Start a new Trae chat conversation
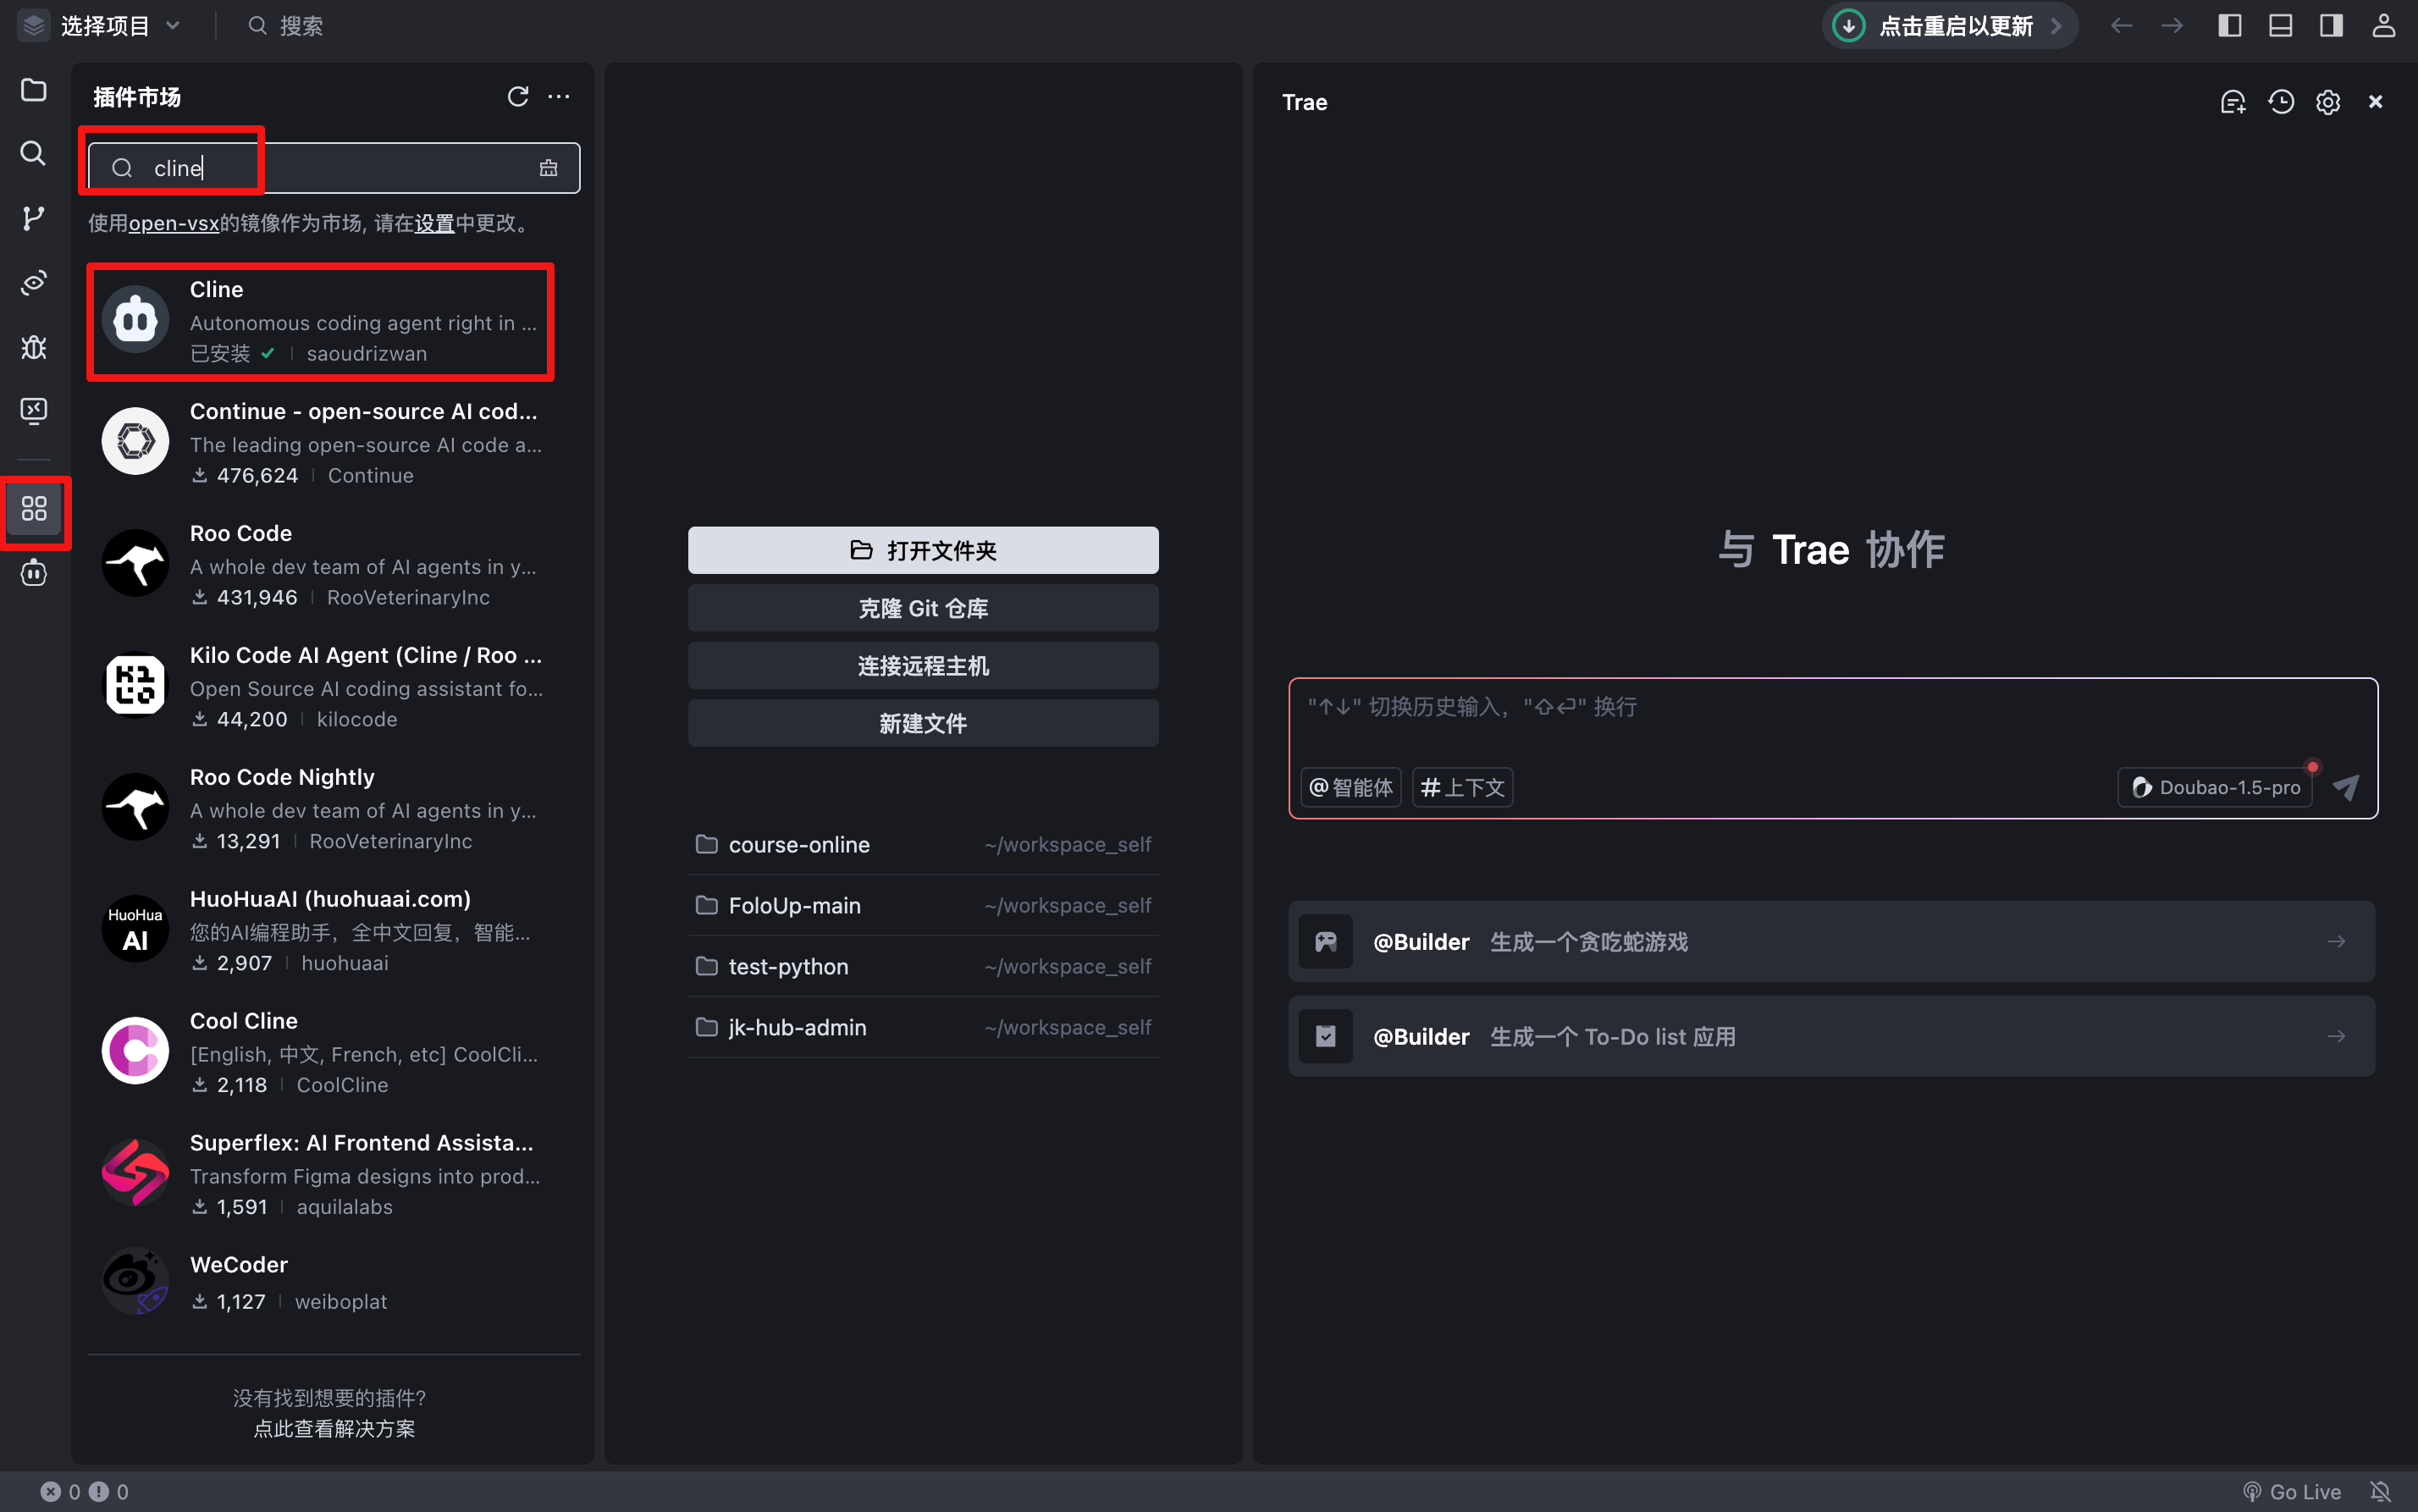 (x=2233, y=101)
